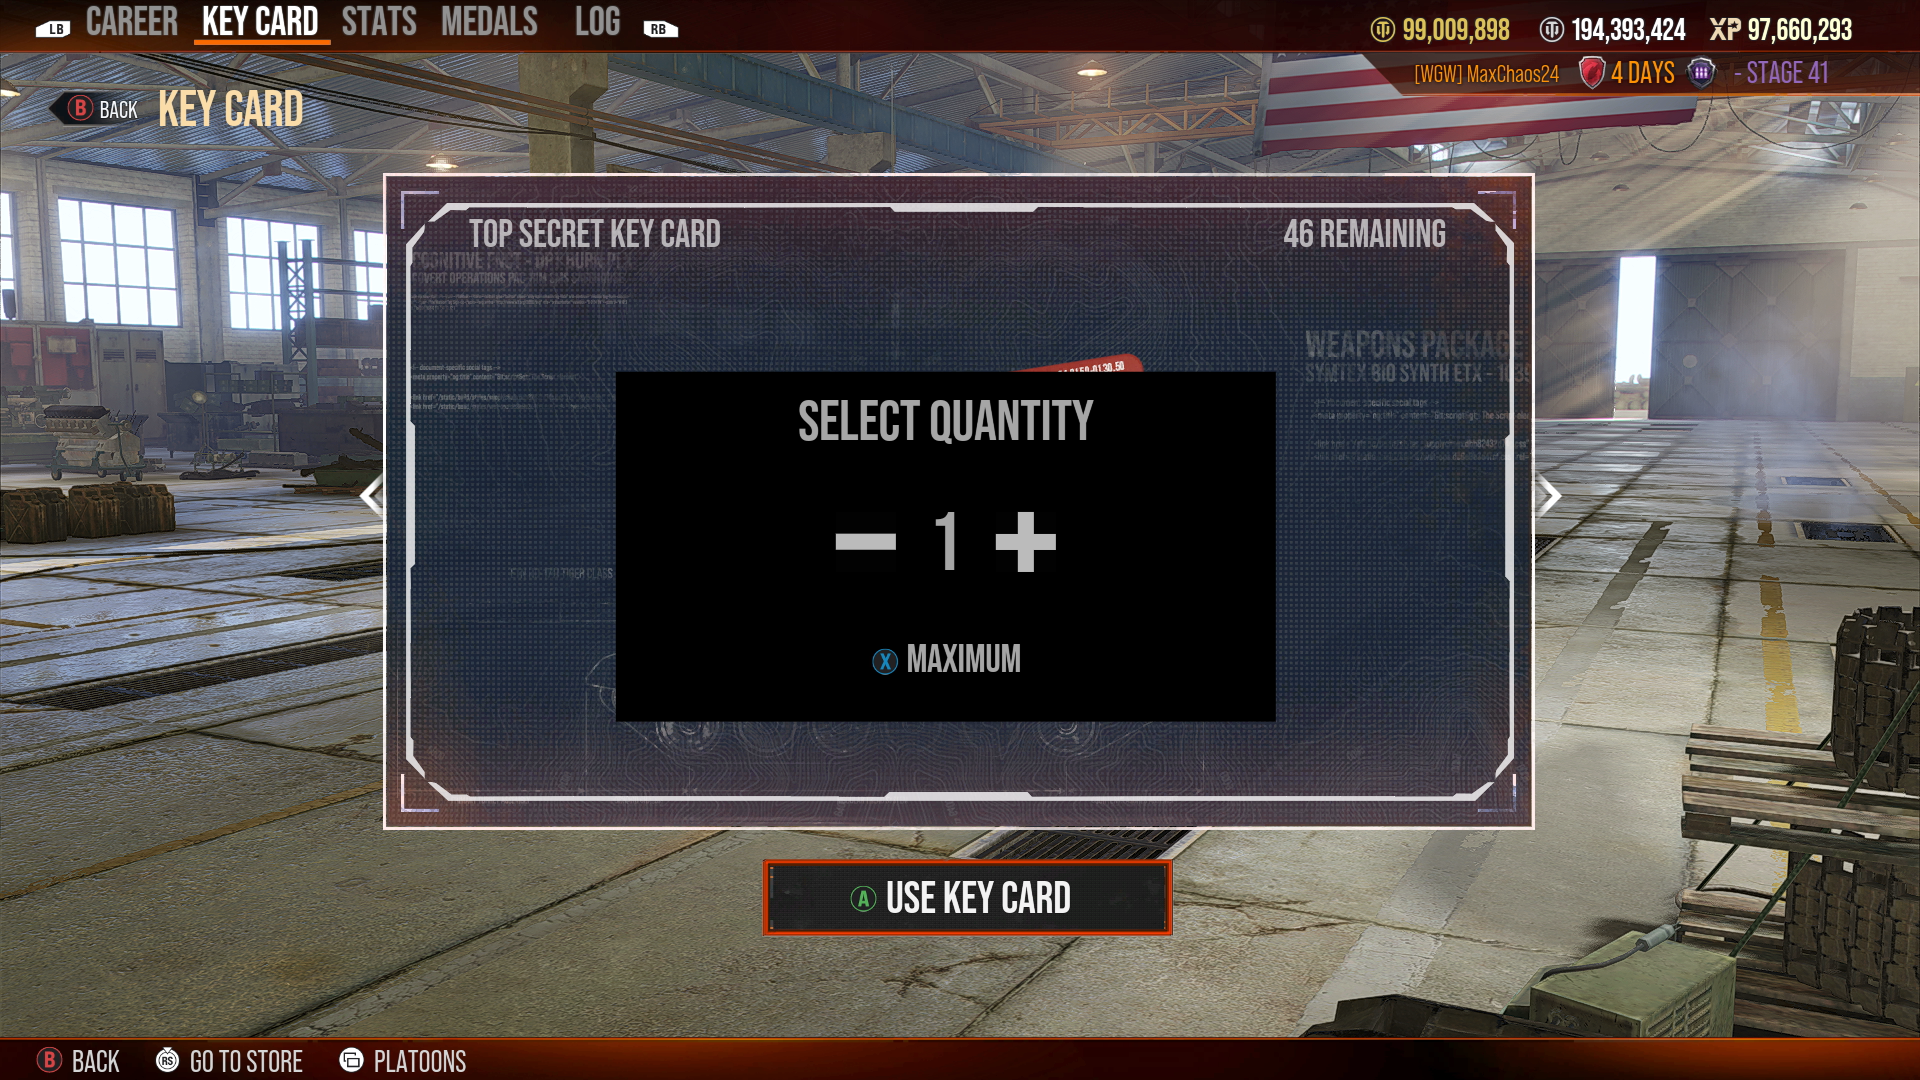Click the Stage 41 rank icon

point(1706,73)
